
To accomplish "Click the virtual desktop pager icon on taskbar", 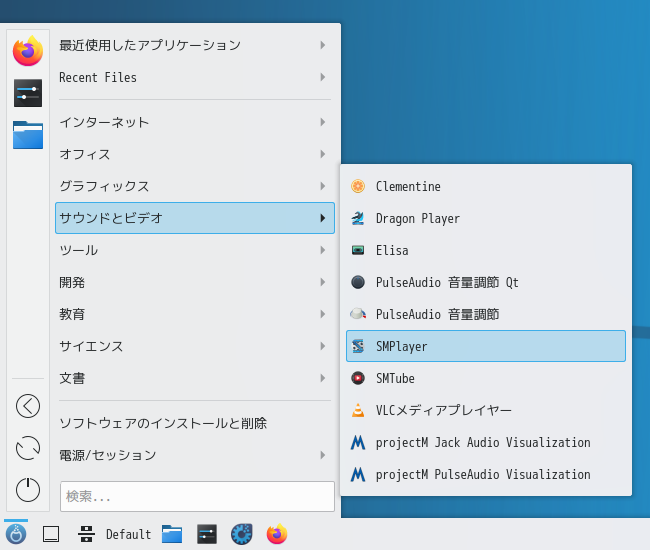I will [86, 534].
